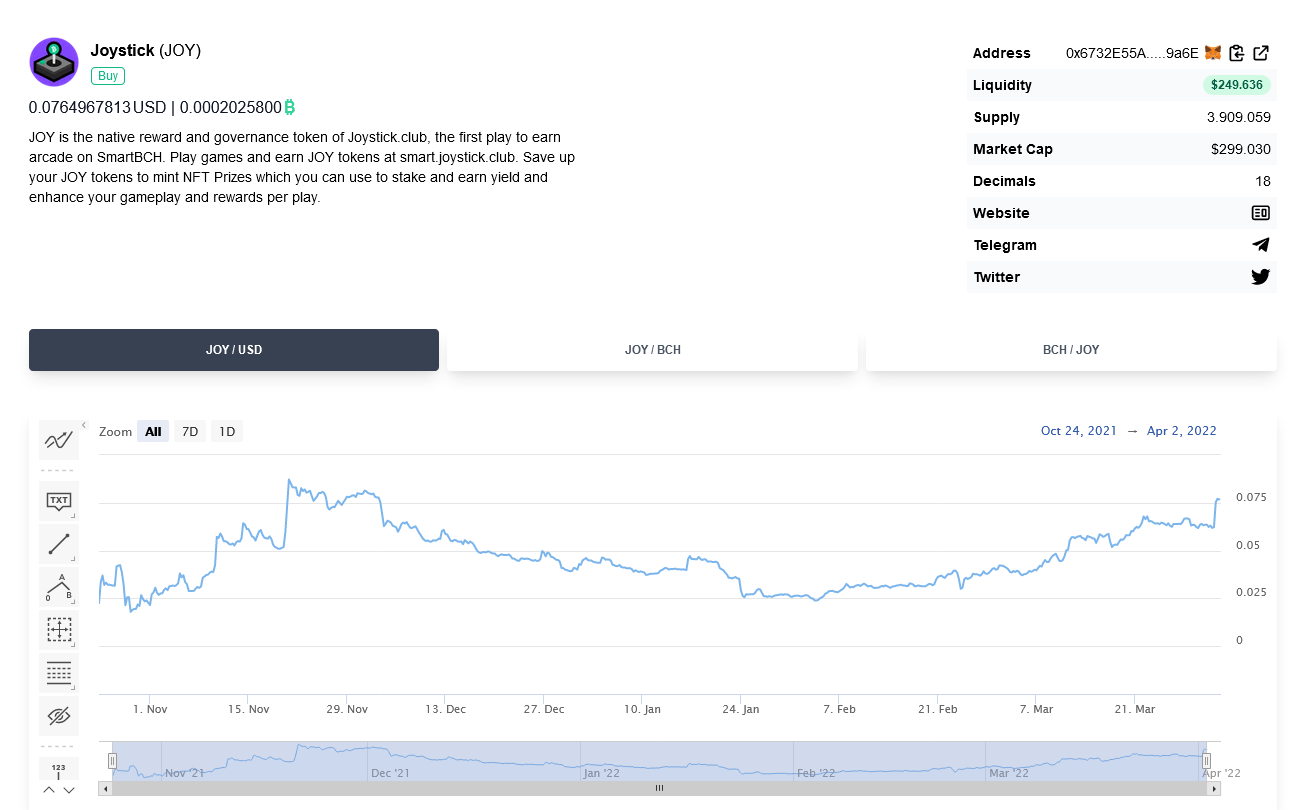The image size is (1315, 810).
Task: Click the Telegram row label
Action: click(x=1005, y=245)
